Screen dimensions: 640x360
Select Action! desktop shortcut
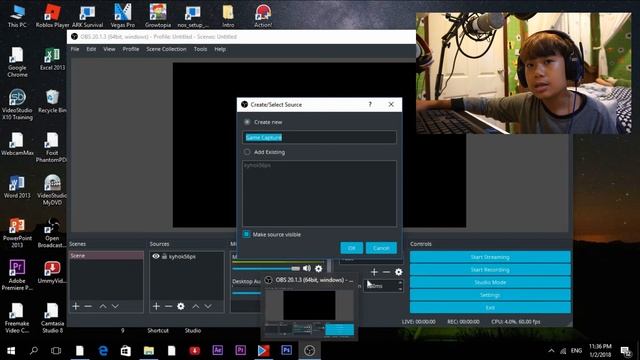(263, 16)
